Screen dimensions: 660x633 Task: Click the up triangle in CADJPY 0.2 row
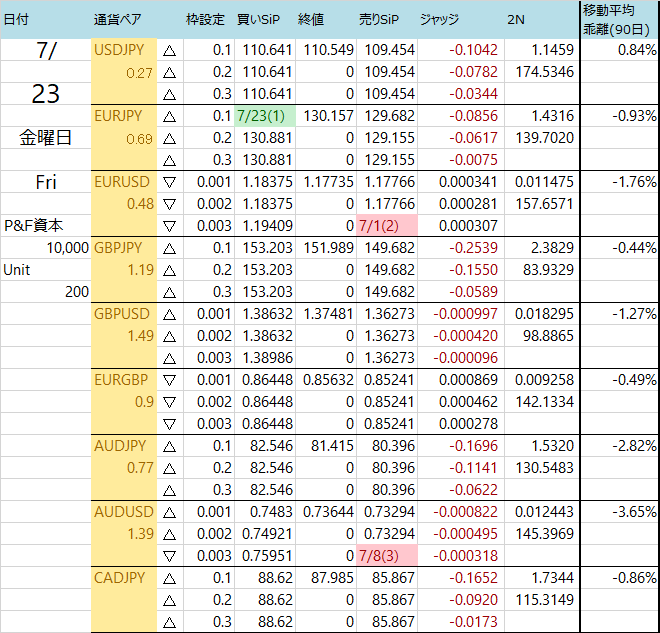[169, 600]
